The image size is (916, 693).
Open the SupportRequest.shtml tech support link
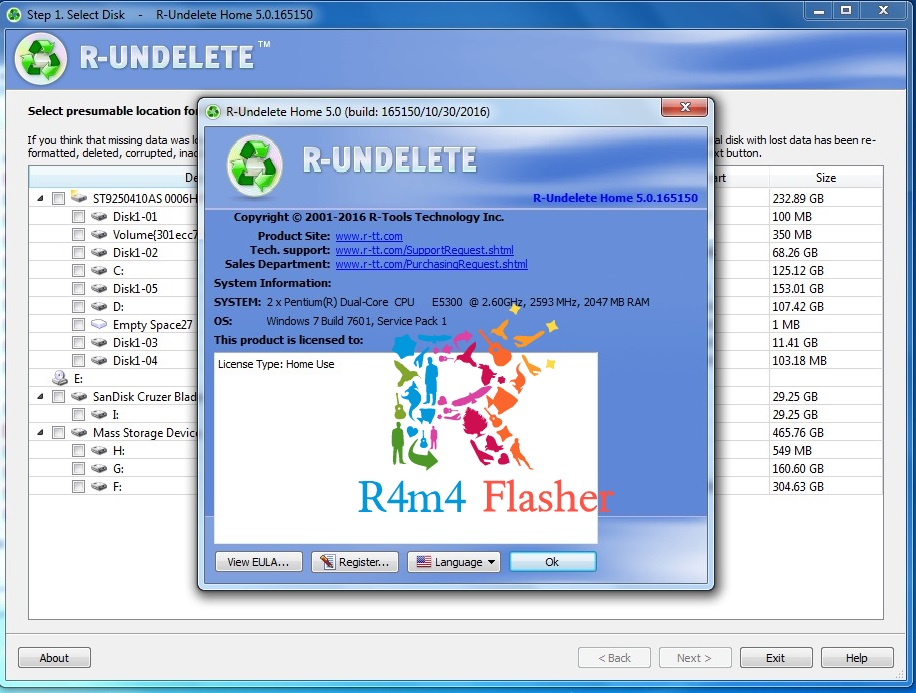click(425, 250)
